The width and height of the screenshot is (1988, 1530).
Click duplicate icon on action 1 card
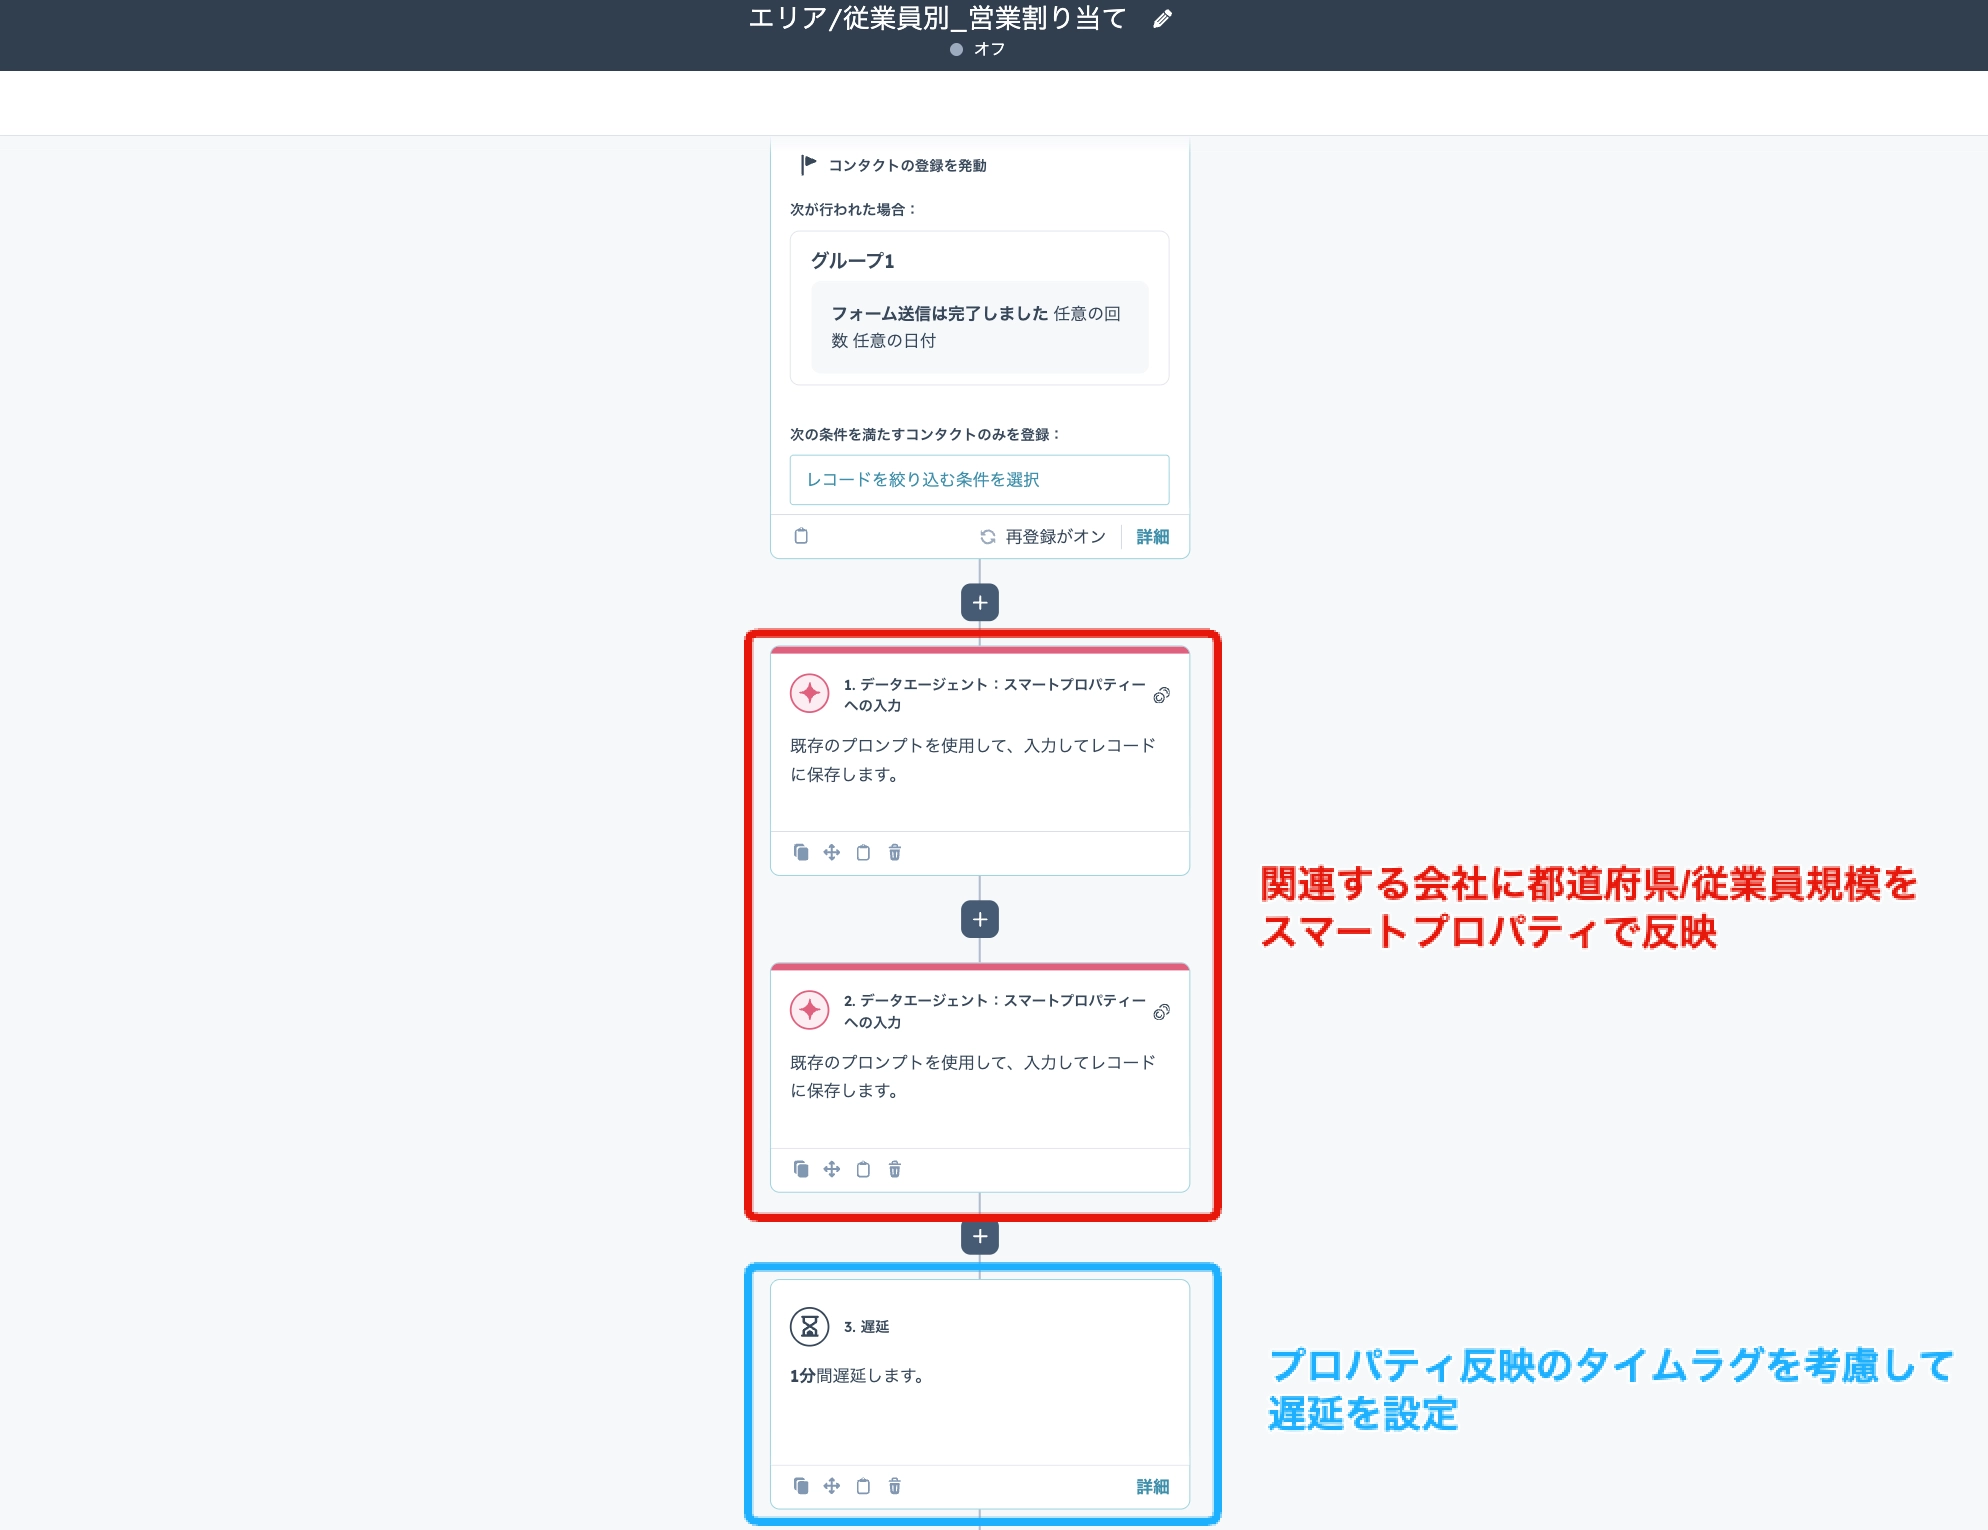(x=801, y=852)
